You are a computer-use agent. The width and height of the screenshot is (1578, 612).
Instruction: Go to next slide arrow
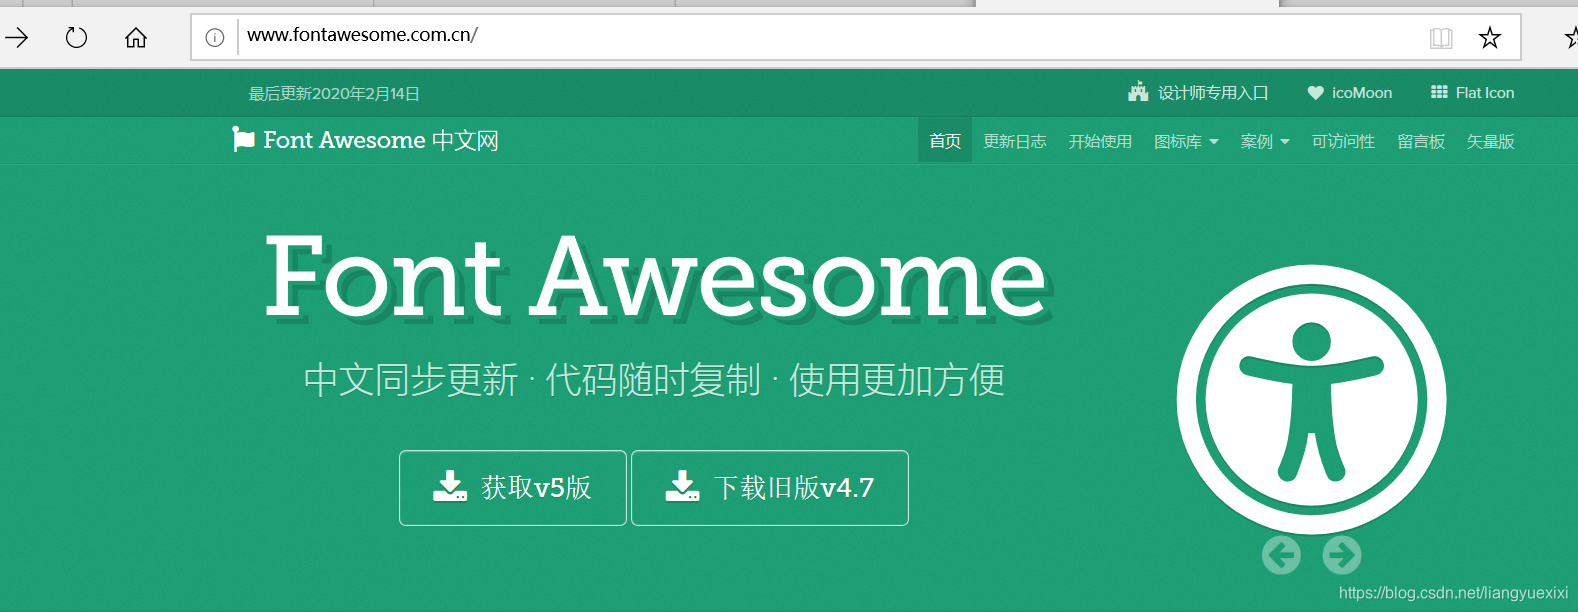(1342, 555)
